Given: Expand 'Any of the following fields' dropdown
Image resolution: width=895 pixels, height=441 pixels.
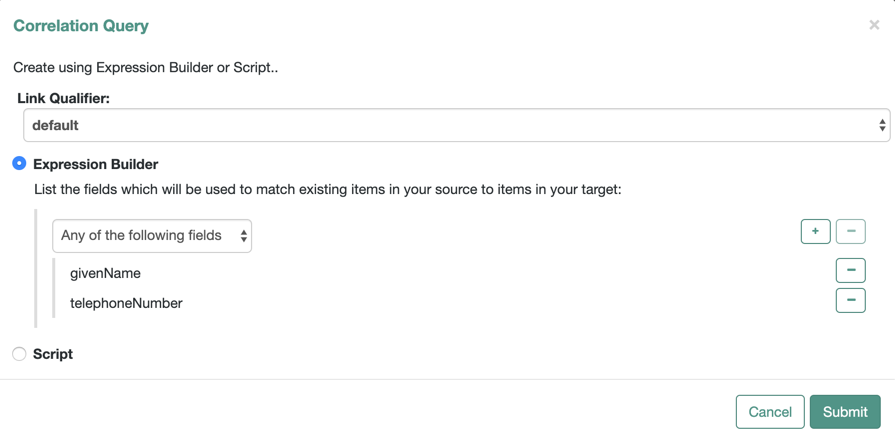Looking at the screenshot, I should [151, 236].
